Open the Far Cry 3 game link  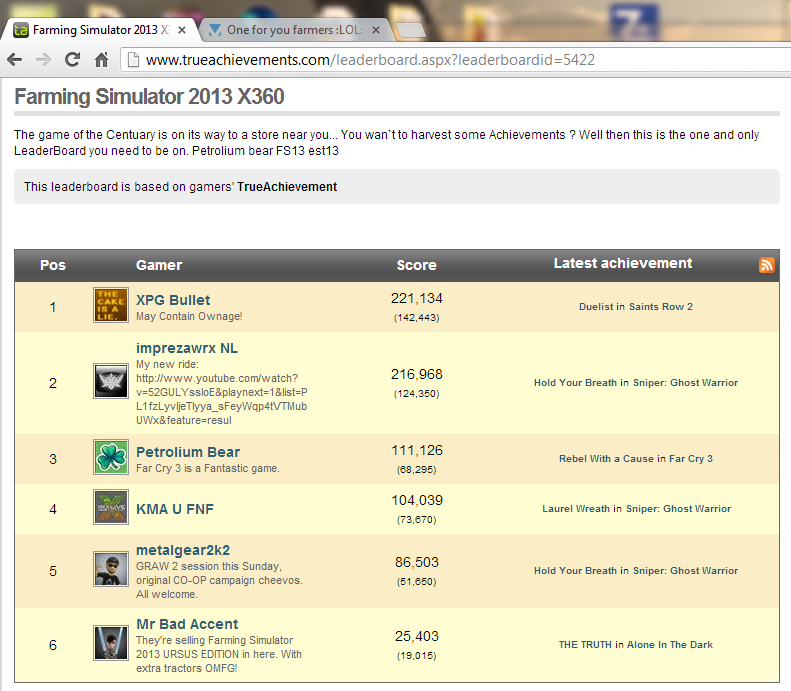(x=691, y=459)
